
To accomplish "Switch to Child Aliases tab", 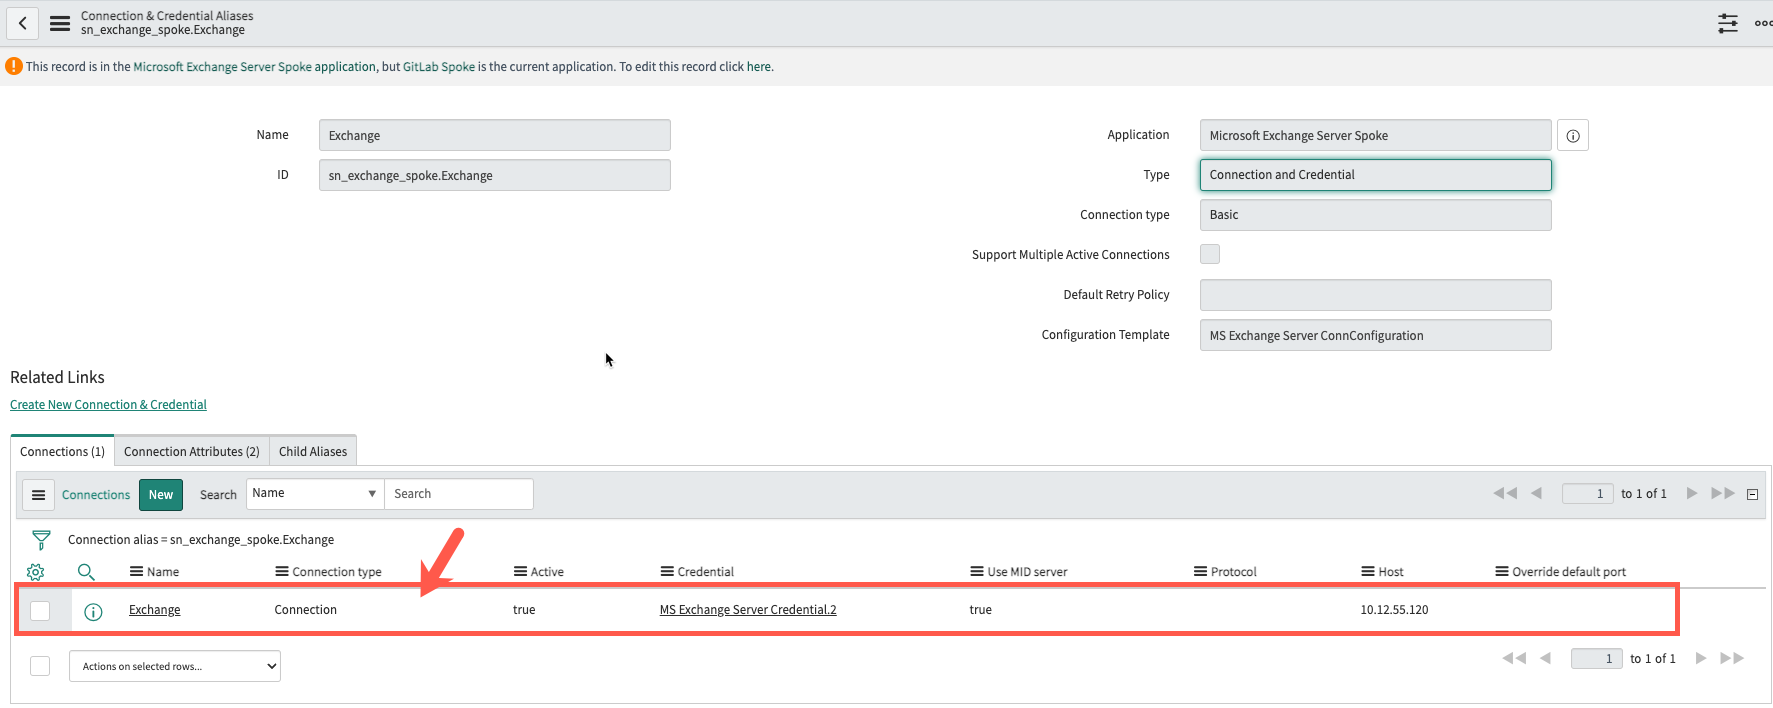I will tap(313, 452).
